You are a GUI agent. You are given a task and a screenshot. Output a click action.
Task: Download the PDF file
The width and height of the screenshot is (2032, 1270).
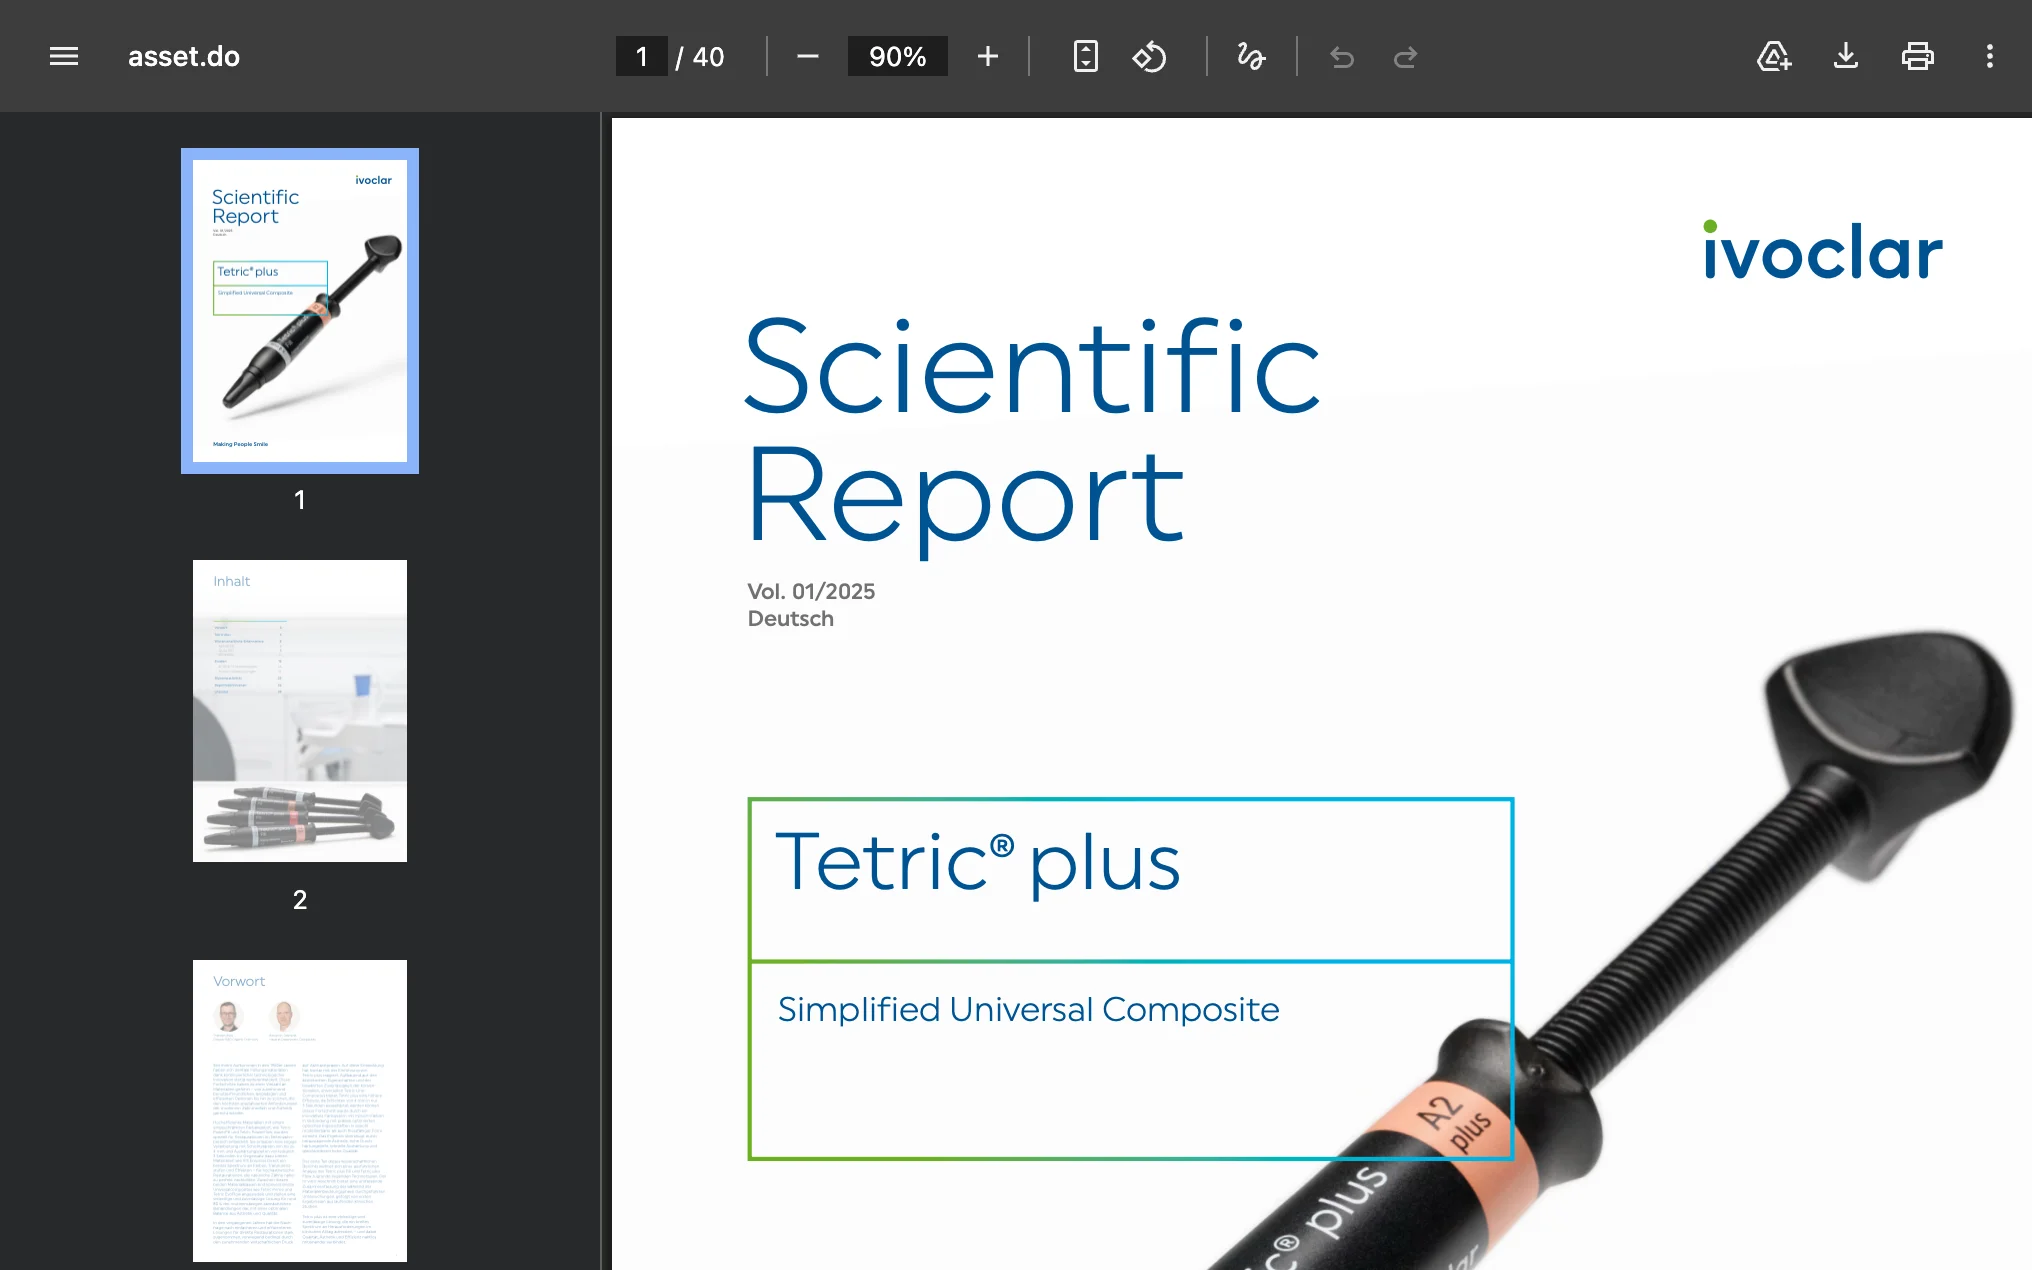(x=1846, y=56)
